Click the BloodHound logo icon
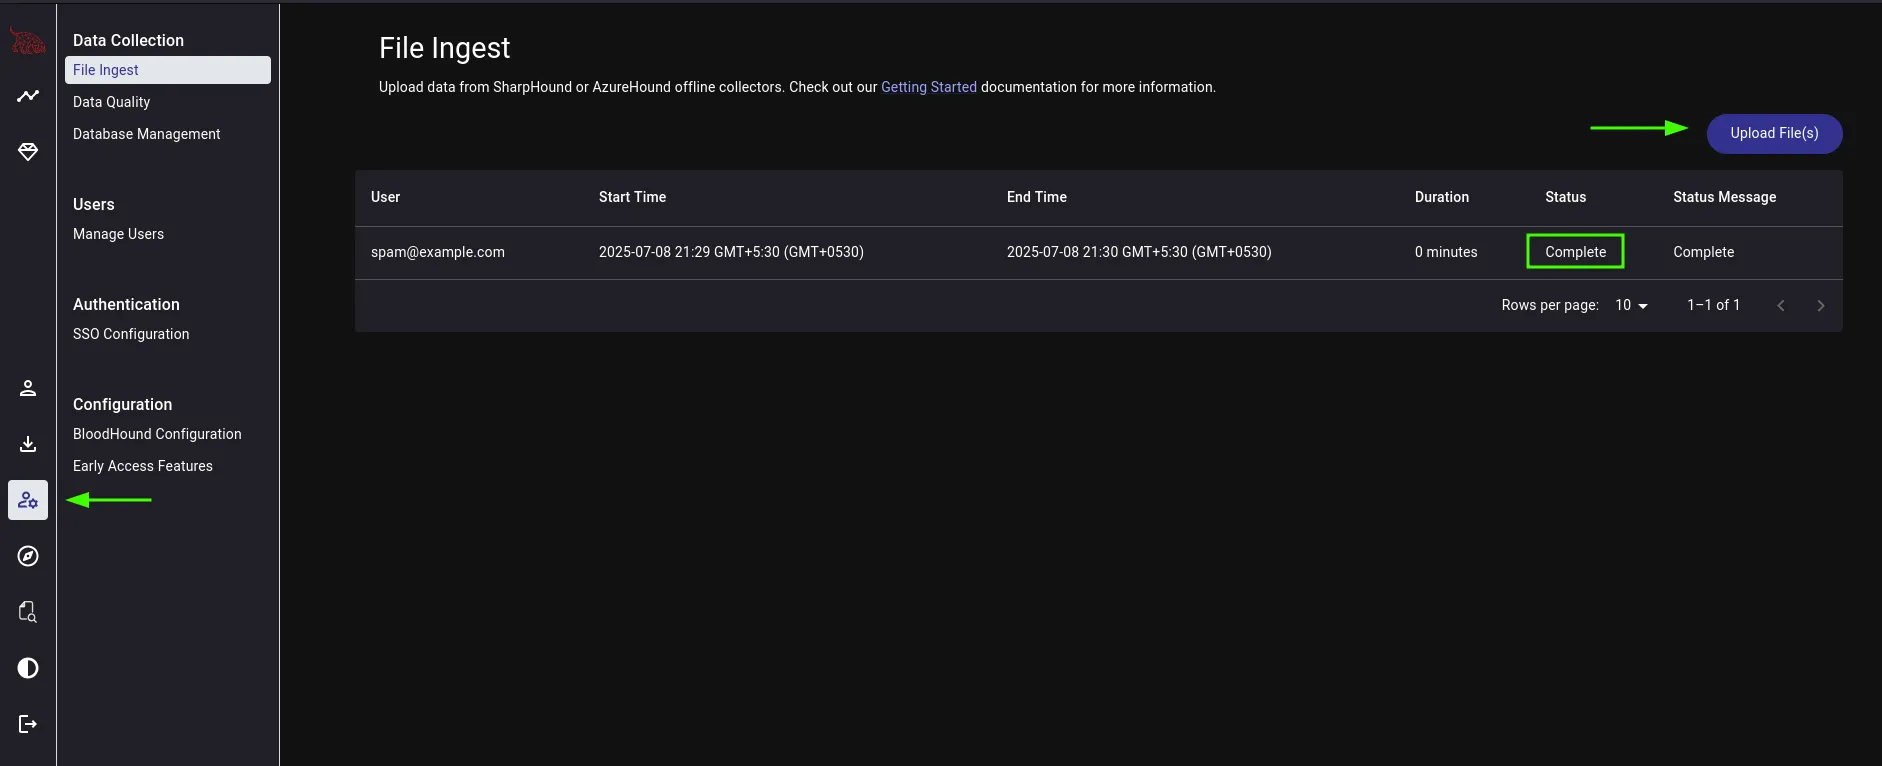 coord(27,42)
